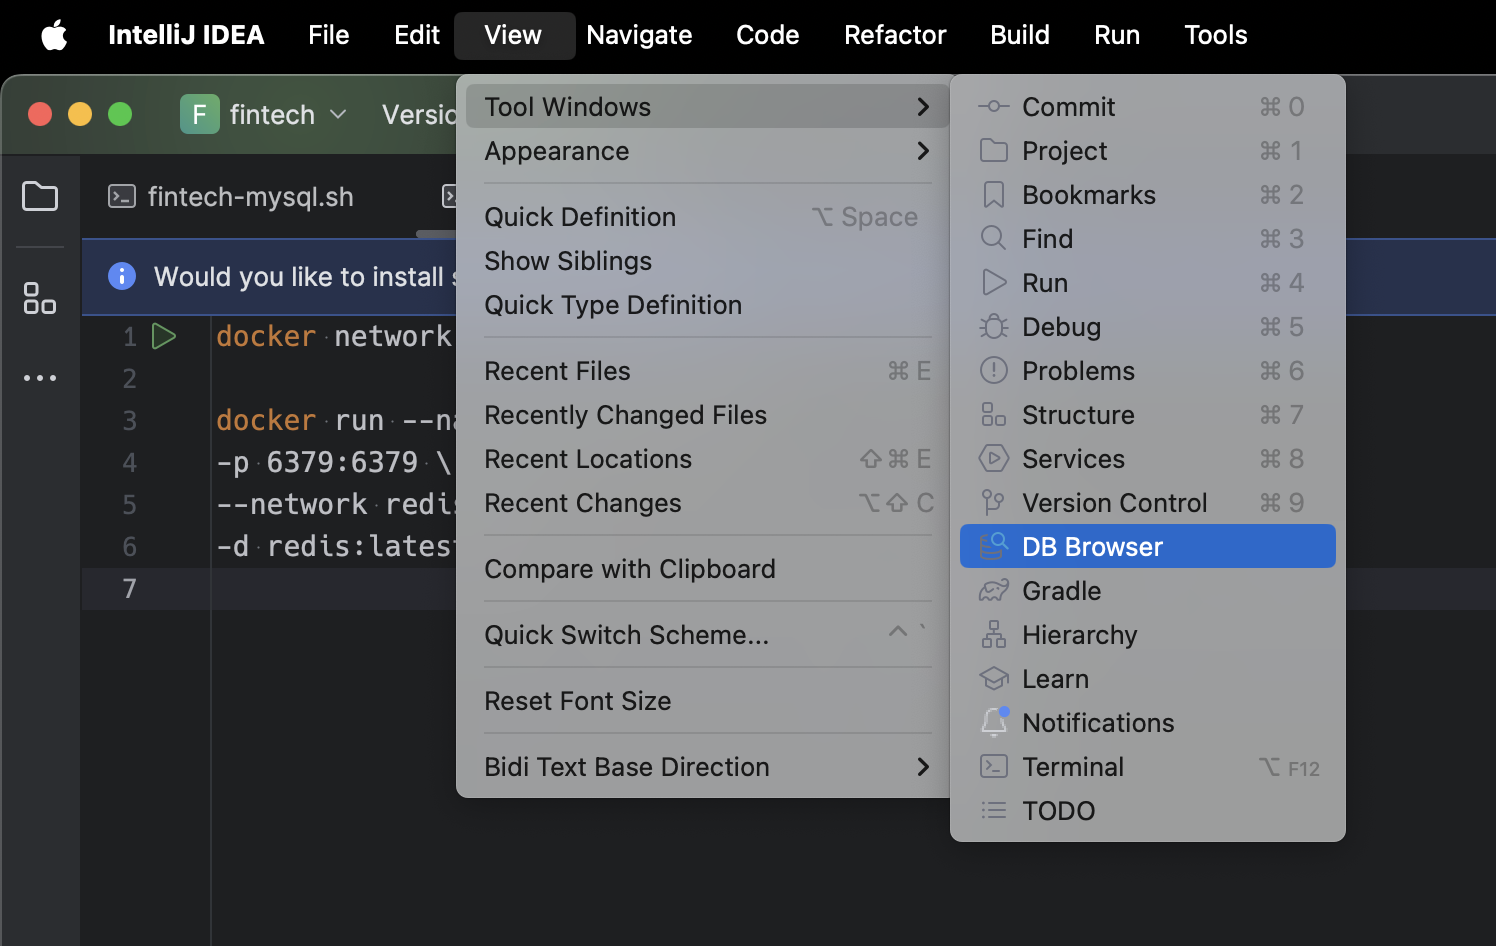Viewport: 1496px width, 946px height.
Task: Click the Version Control branch icon
Action: pyautogui.click(x=993, y=503)
